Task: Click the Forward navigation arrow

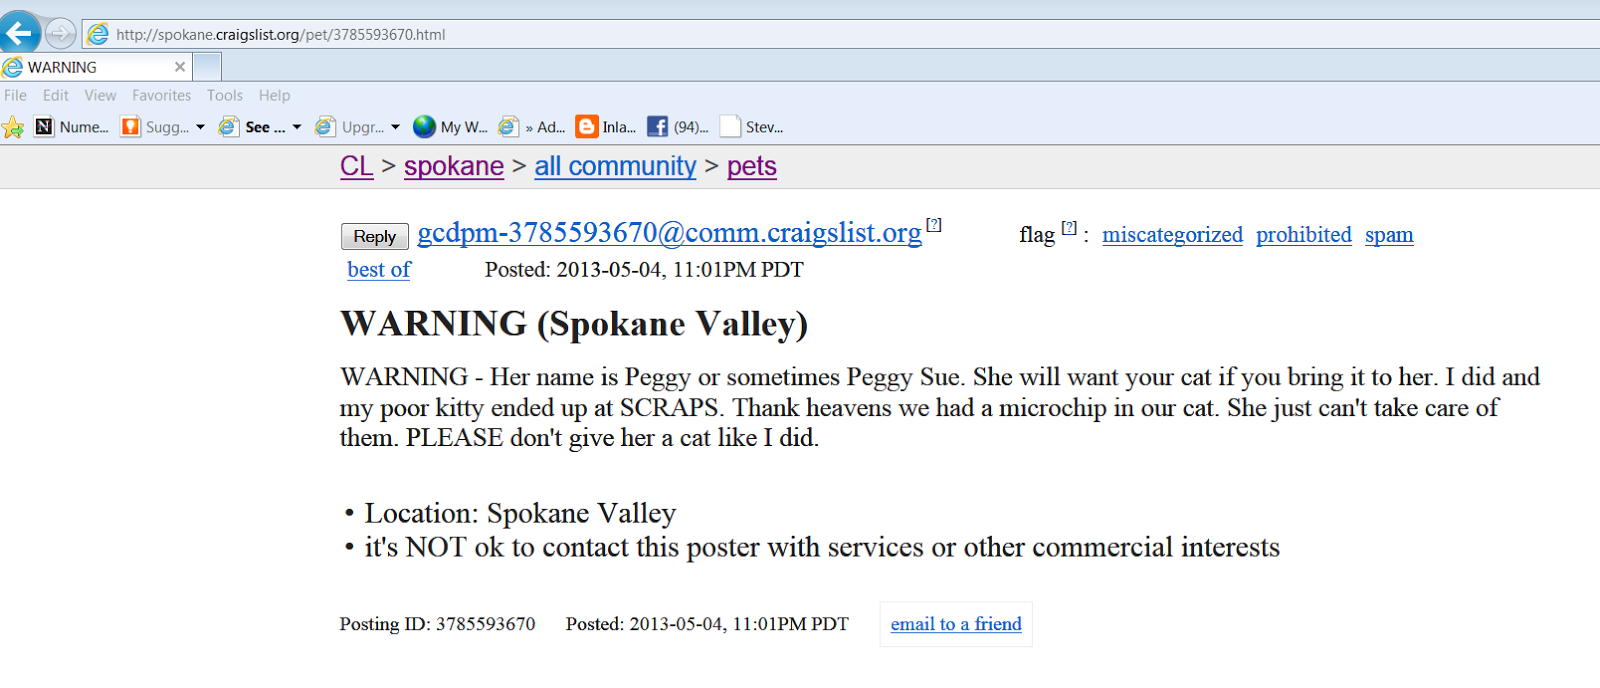Action: point(61,33)
